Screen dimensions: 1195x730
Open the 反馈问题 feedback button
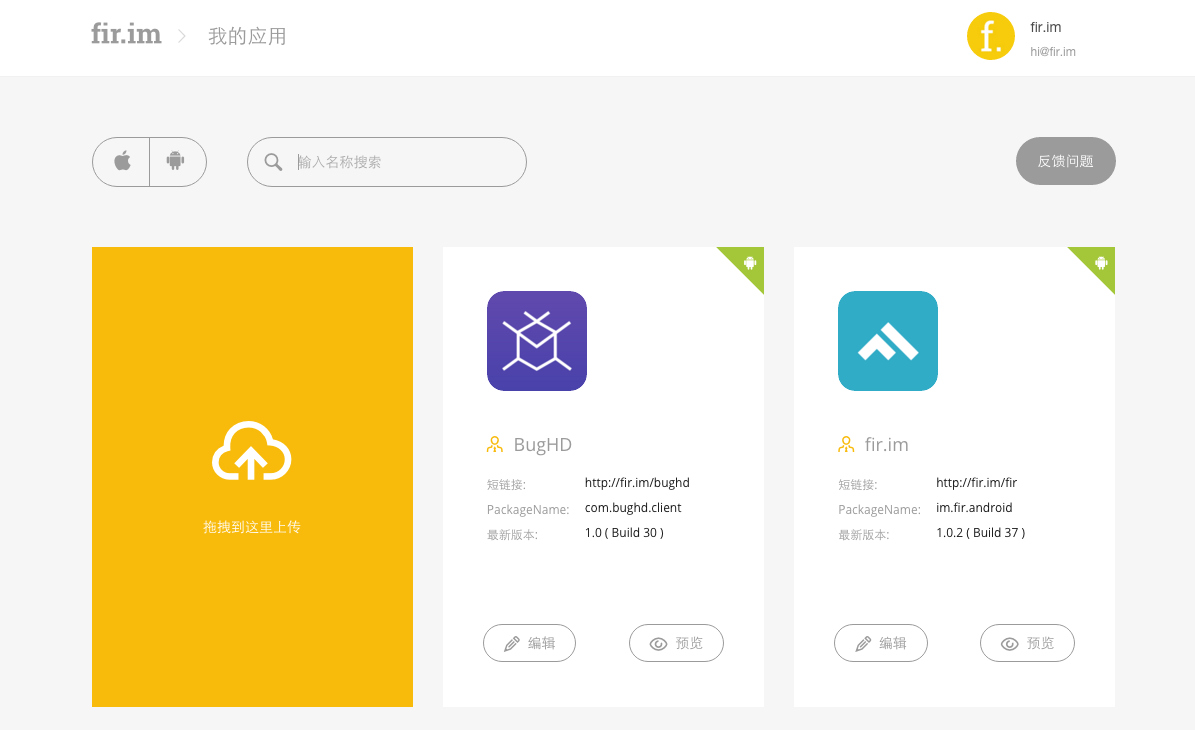pyautogui.click(x=1065, y=161)
